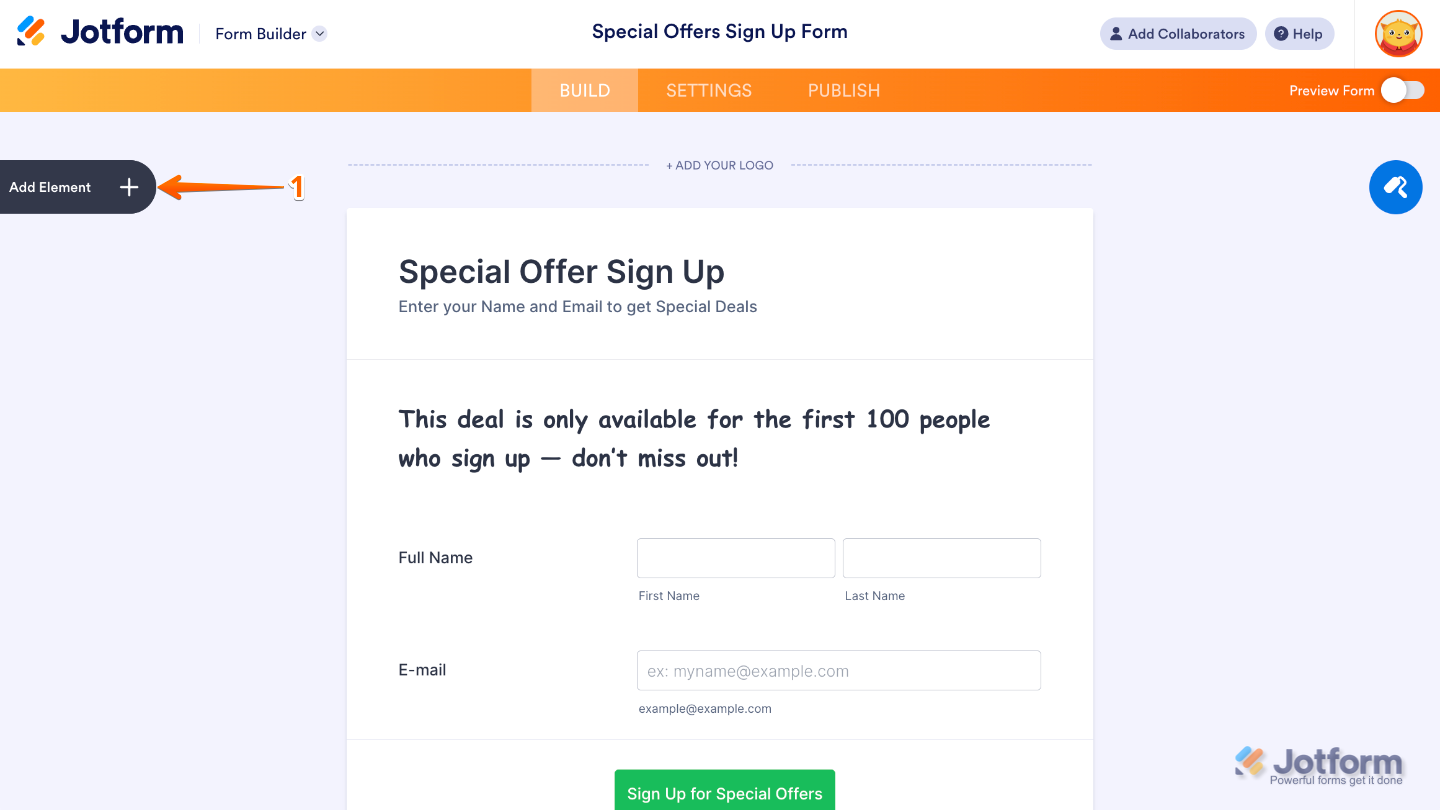Select the paragraph about the first 100 people
Viewport: 1440px width, 810px height.
(694, 438)
